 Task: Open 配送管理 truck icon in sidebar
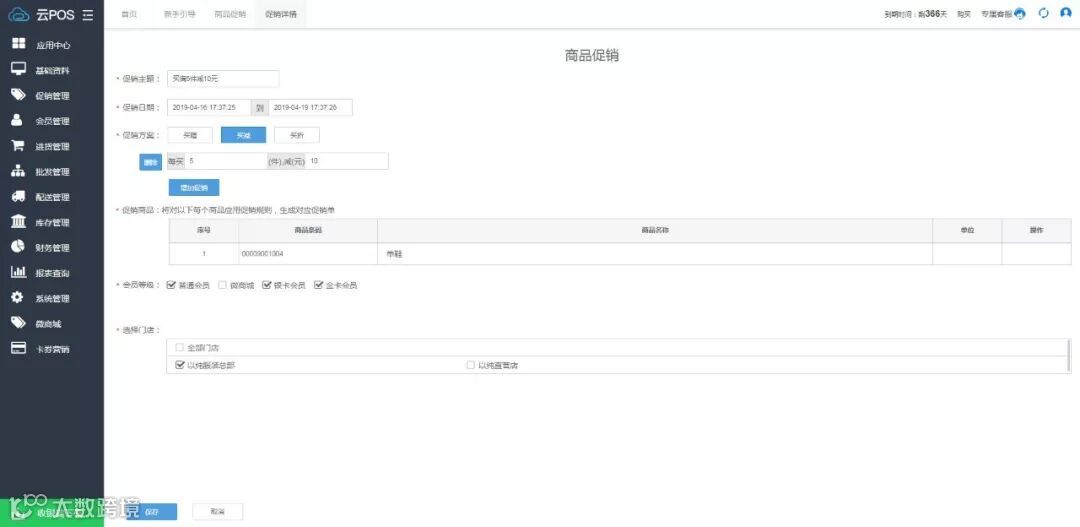coord(19,196)
